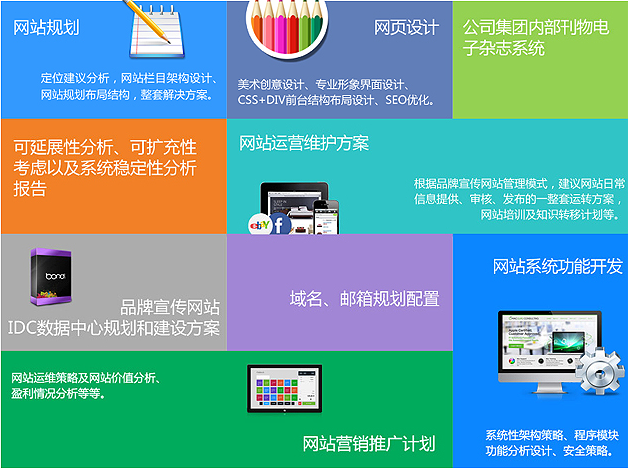
Task: Open the 网站规划 tile heading
Action: click(x=46, y=28)
